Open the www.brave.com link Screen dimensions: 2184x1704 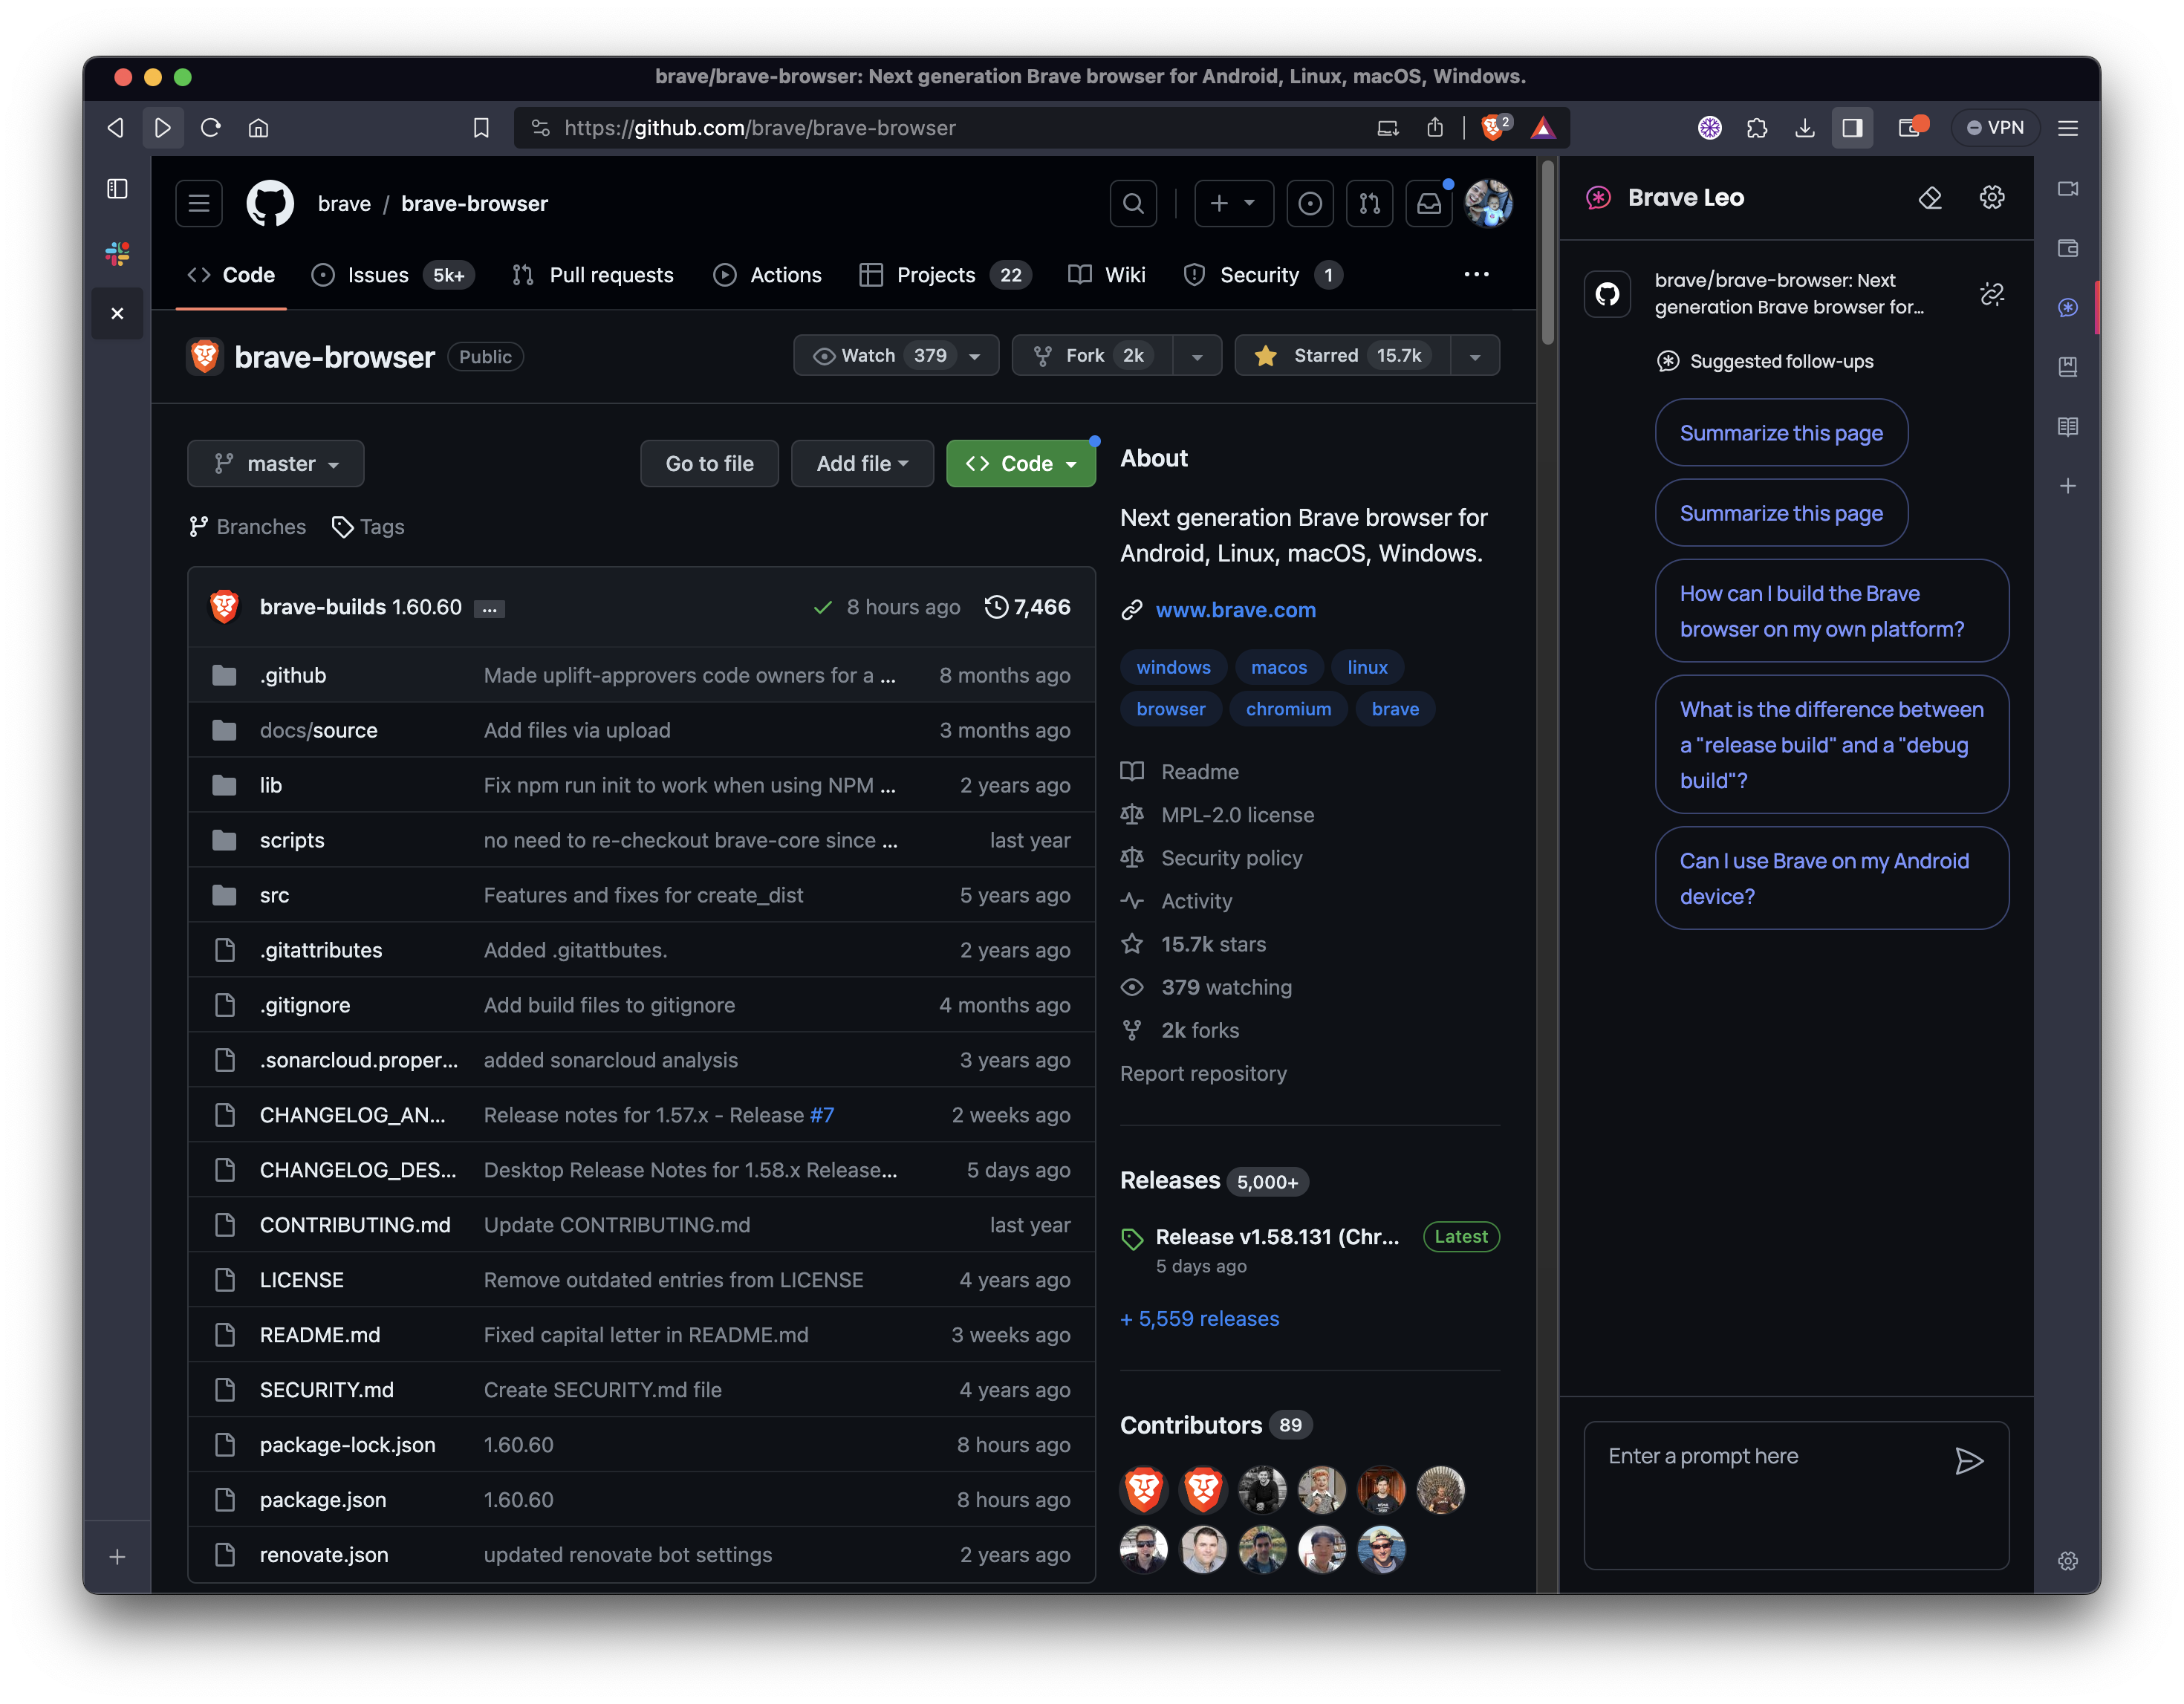tap(1235, 610)
